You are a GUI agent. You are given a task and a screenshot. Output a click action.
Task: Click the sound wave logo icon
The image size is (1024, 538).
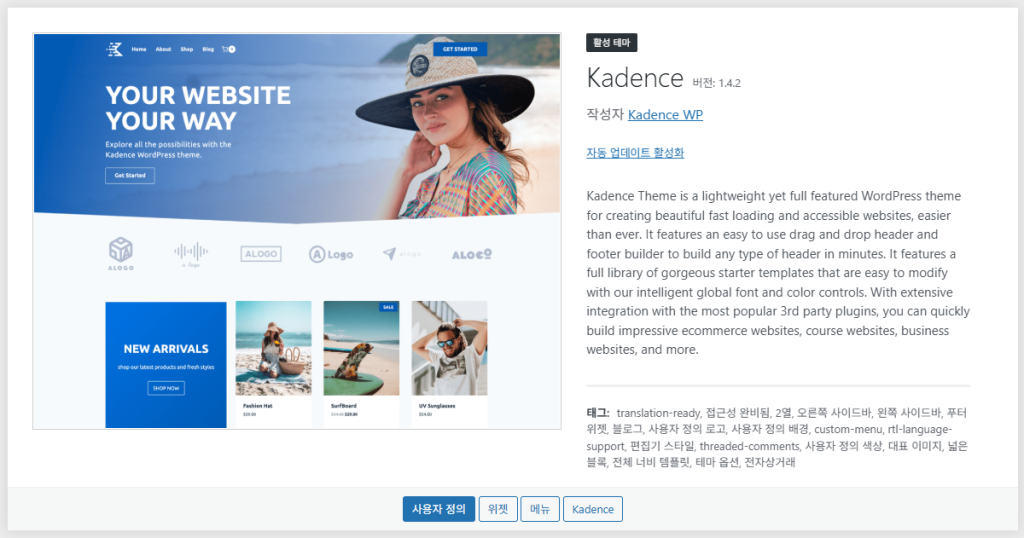[191, 252]
